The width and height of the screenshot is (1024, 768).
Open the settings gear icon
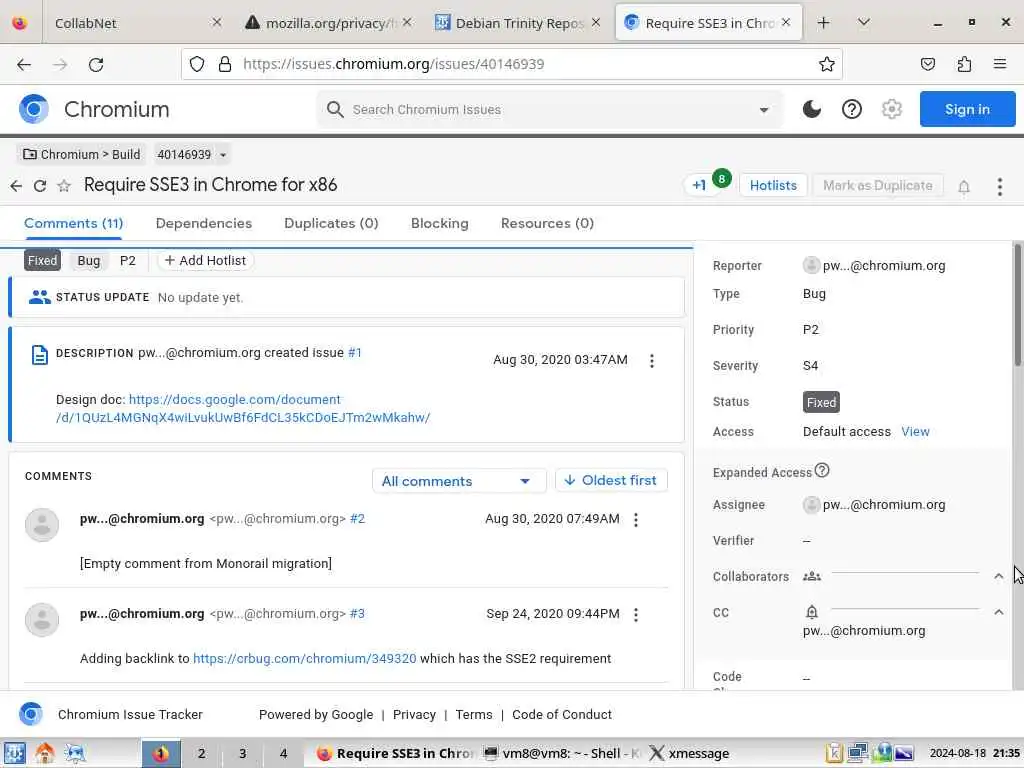click(x=891, y=109)
